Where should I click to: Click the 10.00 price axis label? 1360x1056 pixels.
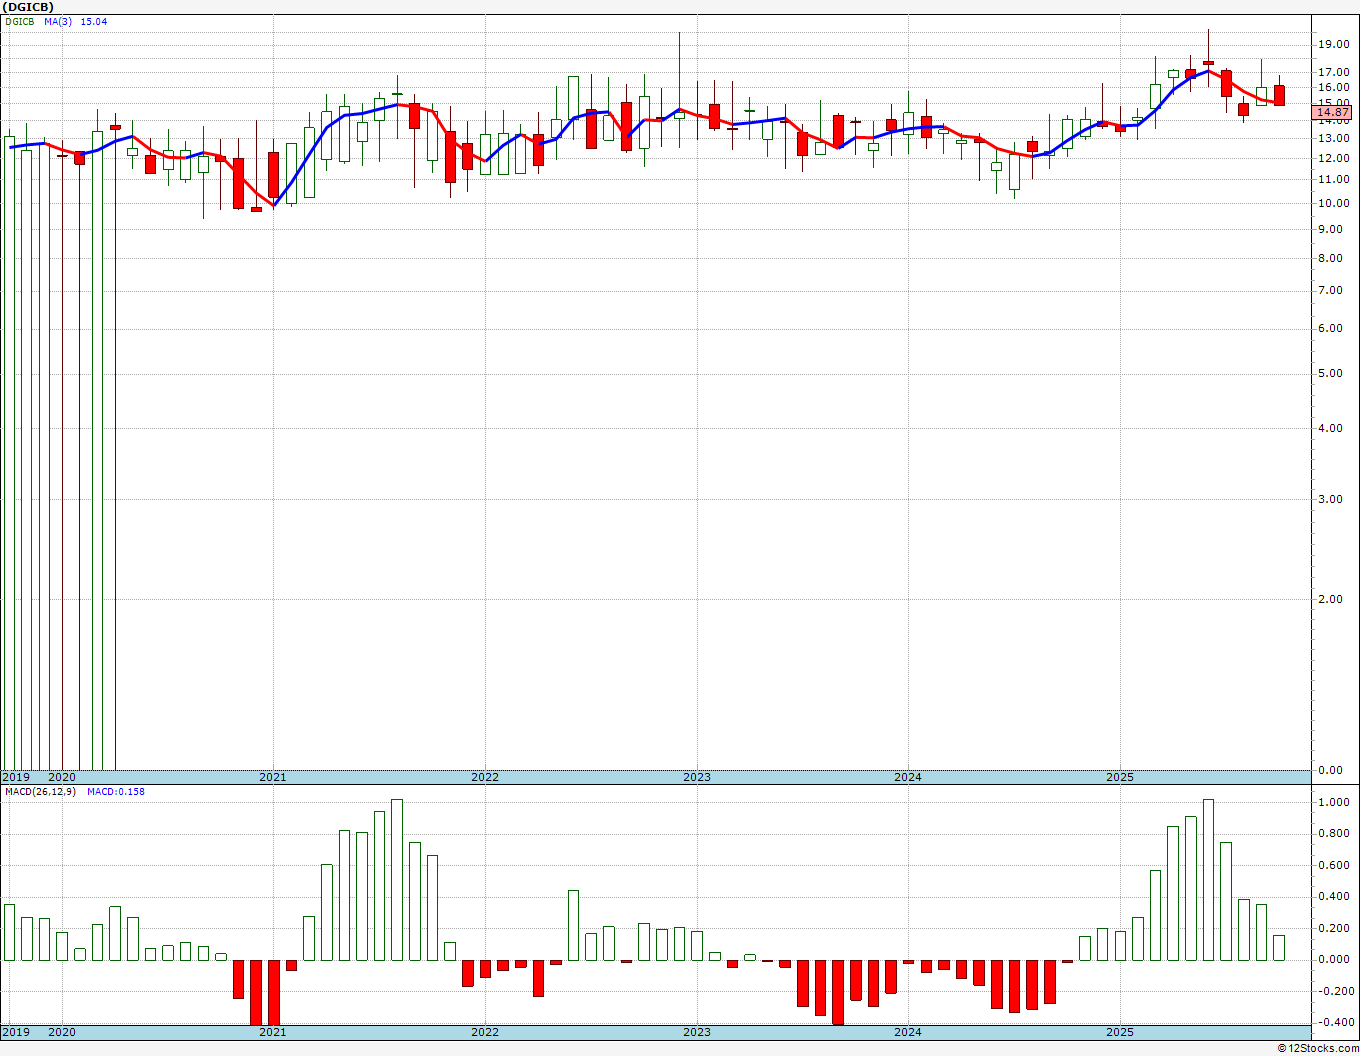point(1334,203)
